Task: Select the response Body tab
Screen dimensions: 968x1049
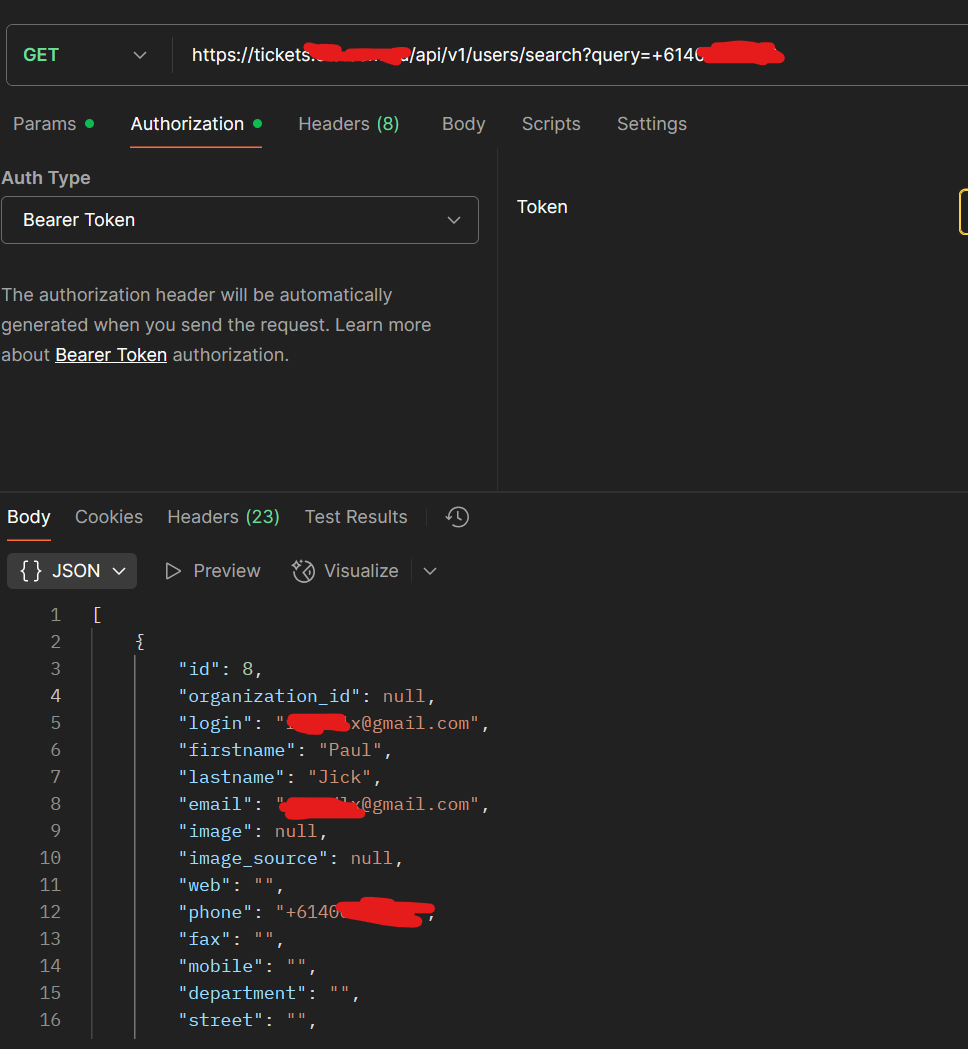Action: click(29, 517)
